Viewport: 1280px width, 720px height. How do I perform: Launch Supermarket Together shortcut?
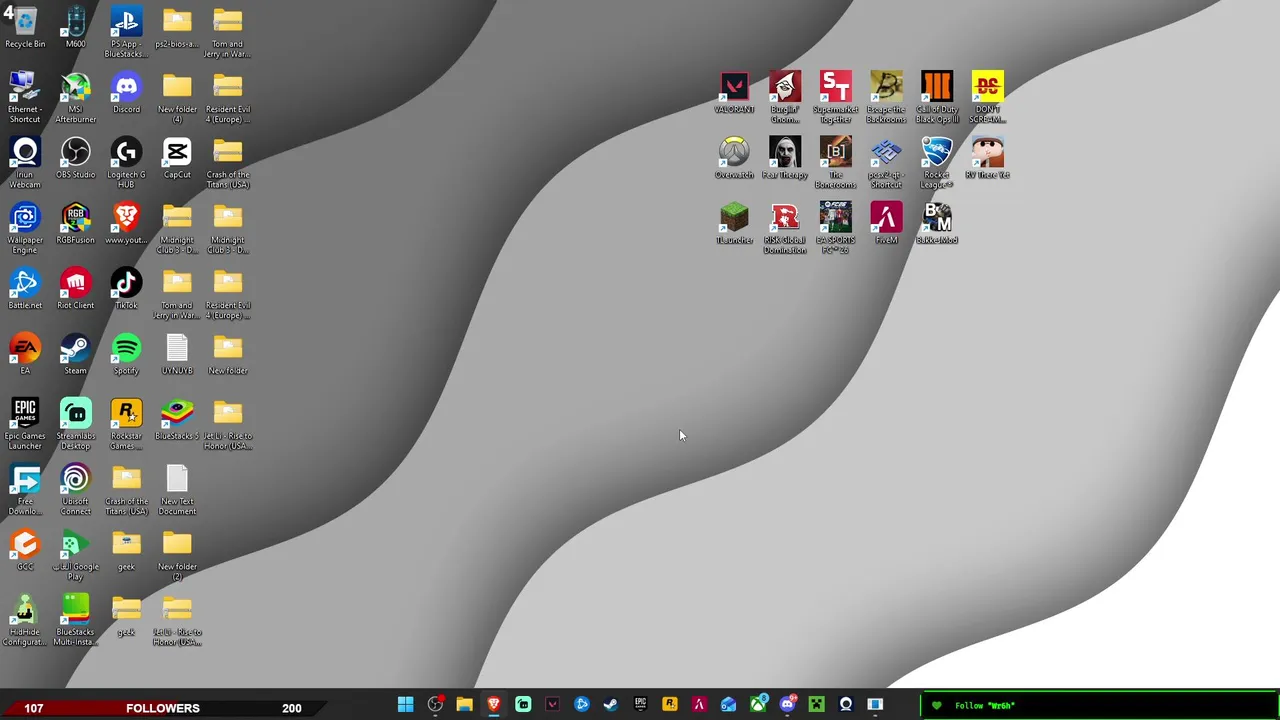tap(836, 98)
